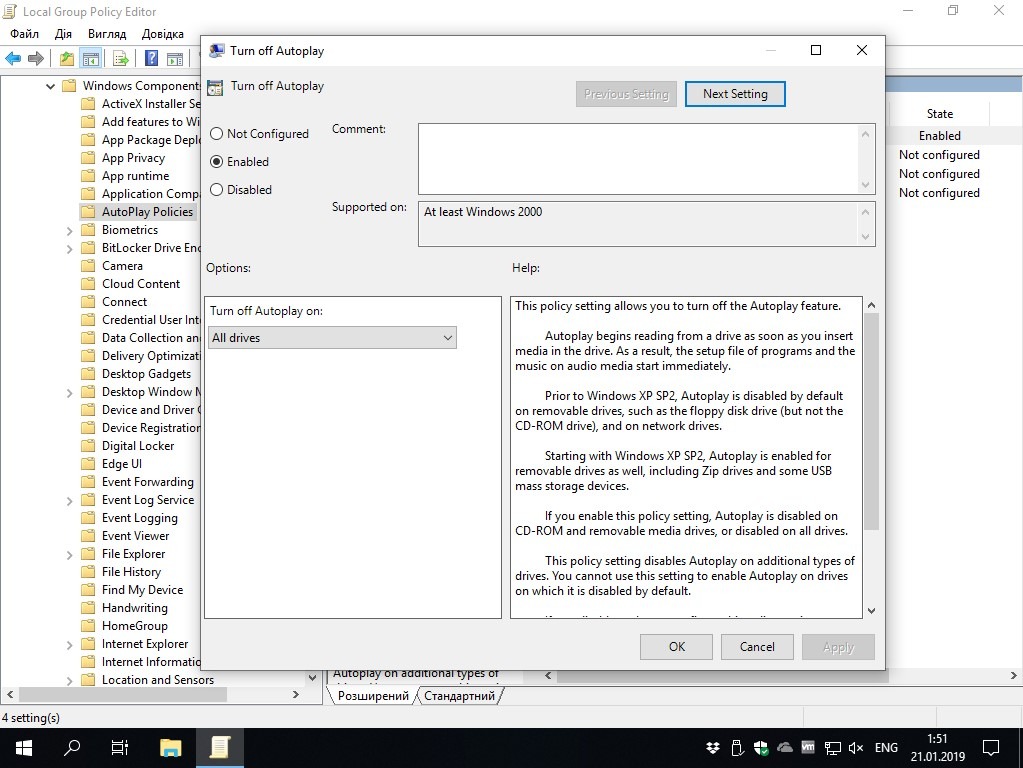
Task: Open the Дія menu
Action: click(x=63, y=34)
